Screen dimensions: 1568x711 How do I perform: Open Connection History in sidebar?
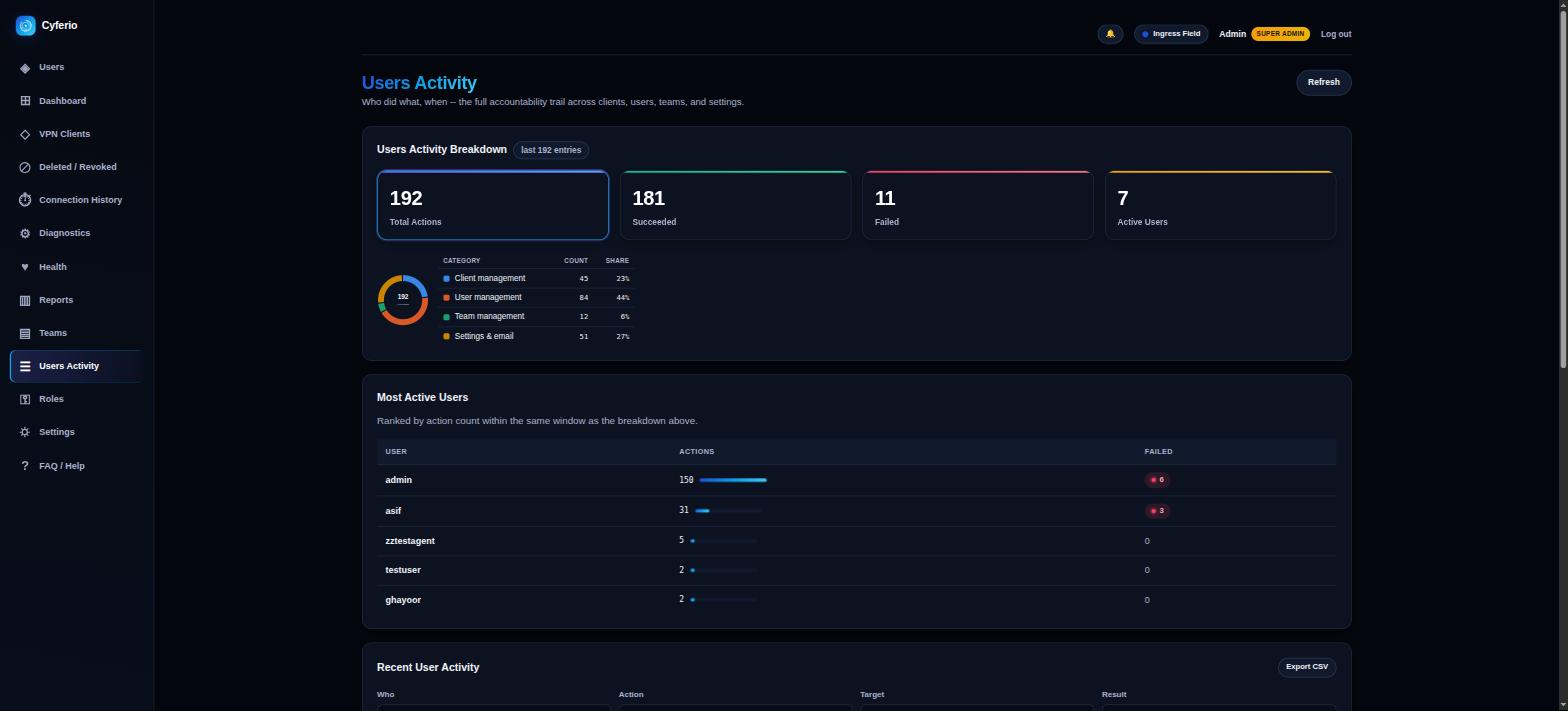tap(76, 200)
